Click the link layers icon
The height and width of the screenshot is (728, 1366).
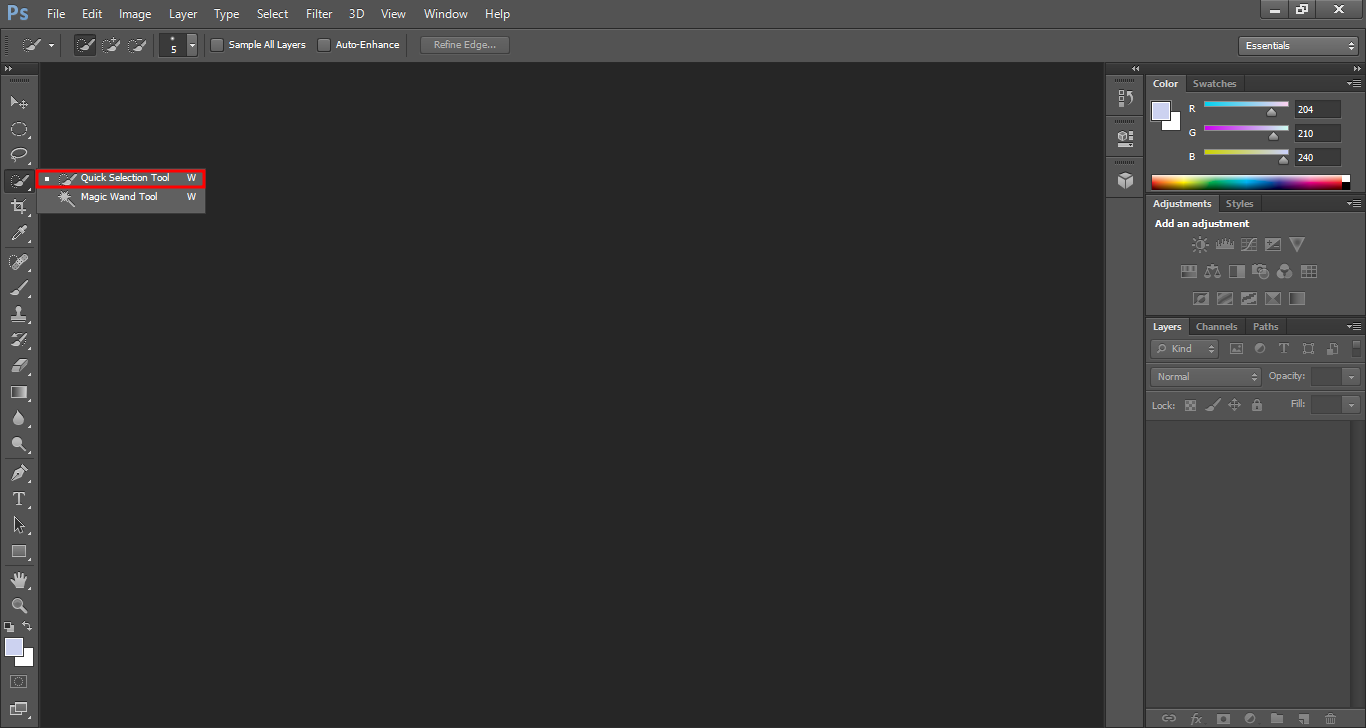coord(1168,718)
